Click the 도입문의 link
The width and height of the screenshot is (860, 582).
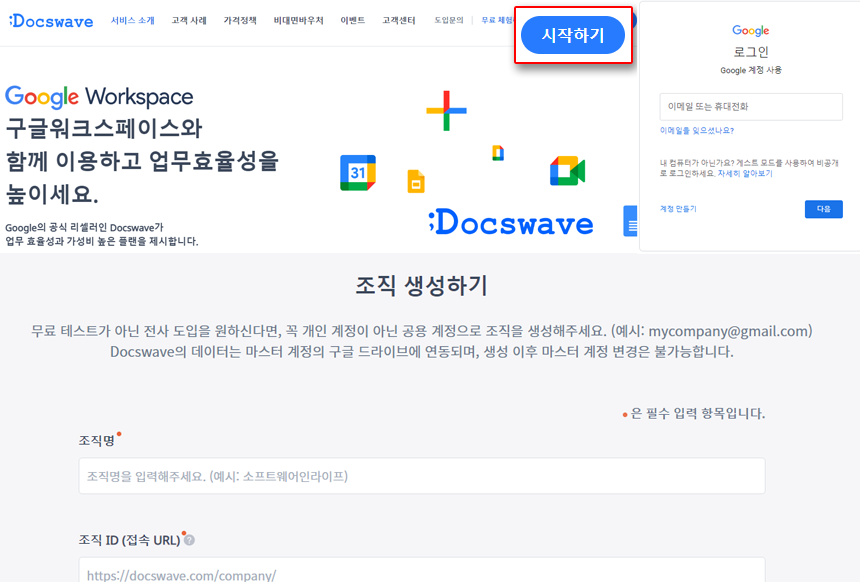pyautogui.click(x=449, y=20)
